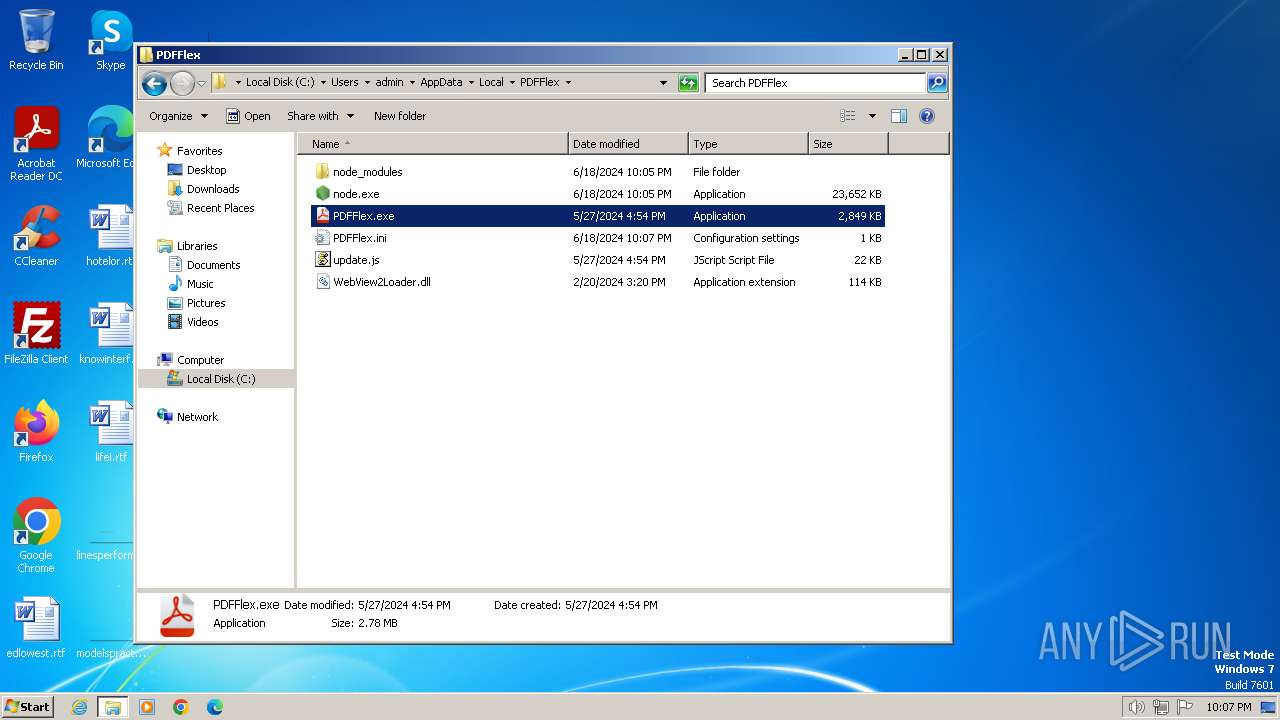The image size is (1280, 720).
Task: Open the Share with menu
Action: [320, 116]
